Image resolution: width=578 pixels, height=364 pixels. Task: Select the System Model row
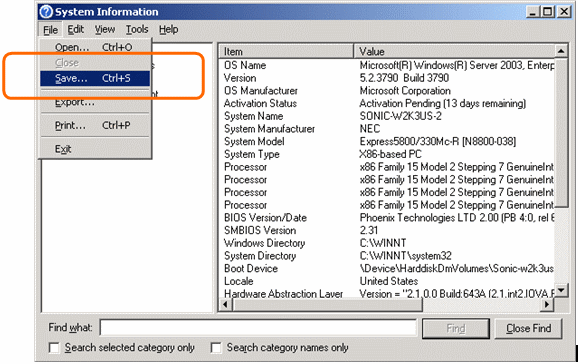(x=387, y=142)
